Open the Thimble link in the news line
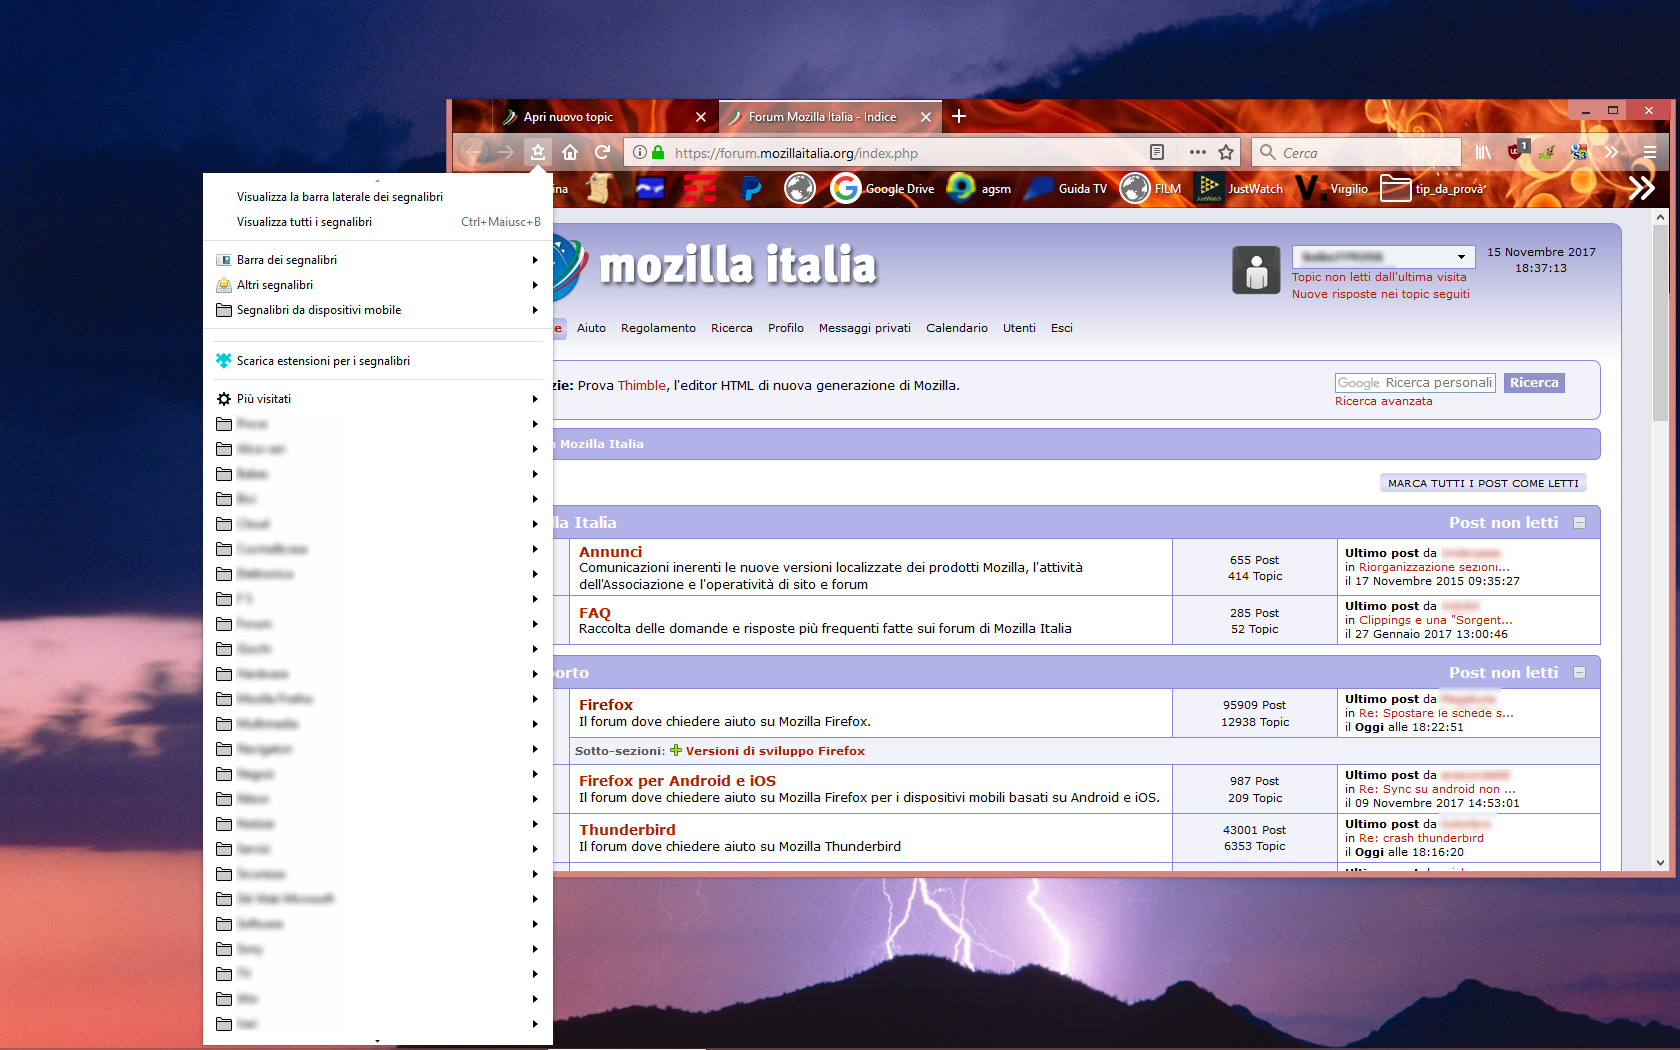Viewport: 1680px width, 1050px height. pos(641,385)
